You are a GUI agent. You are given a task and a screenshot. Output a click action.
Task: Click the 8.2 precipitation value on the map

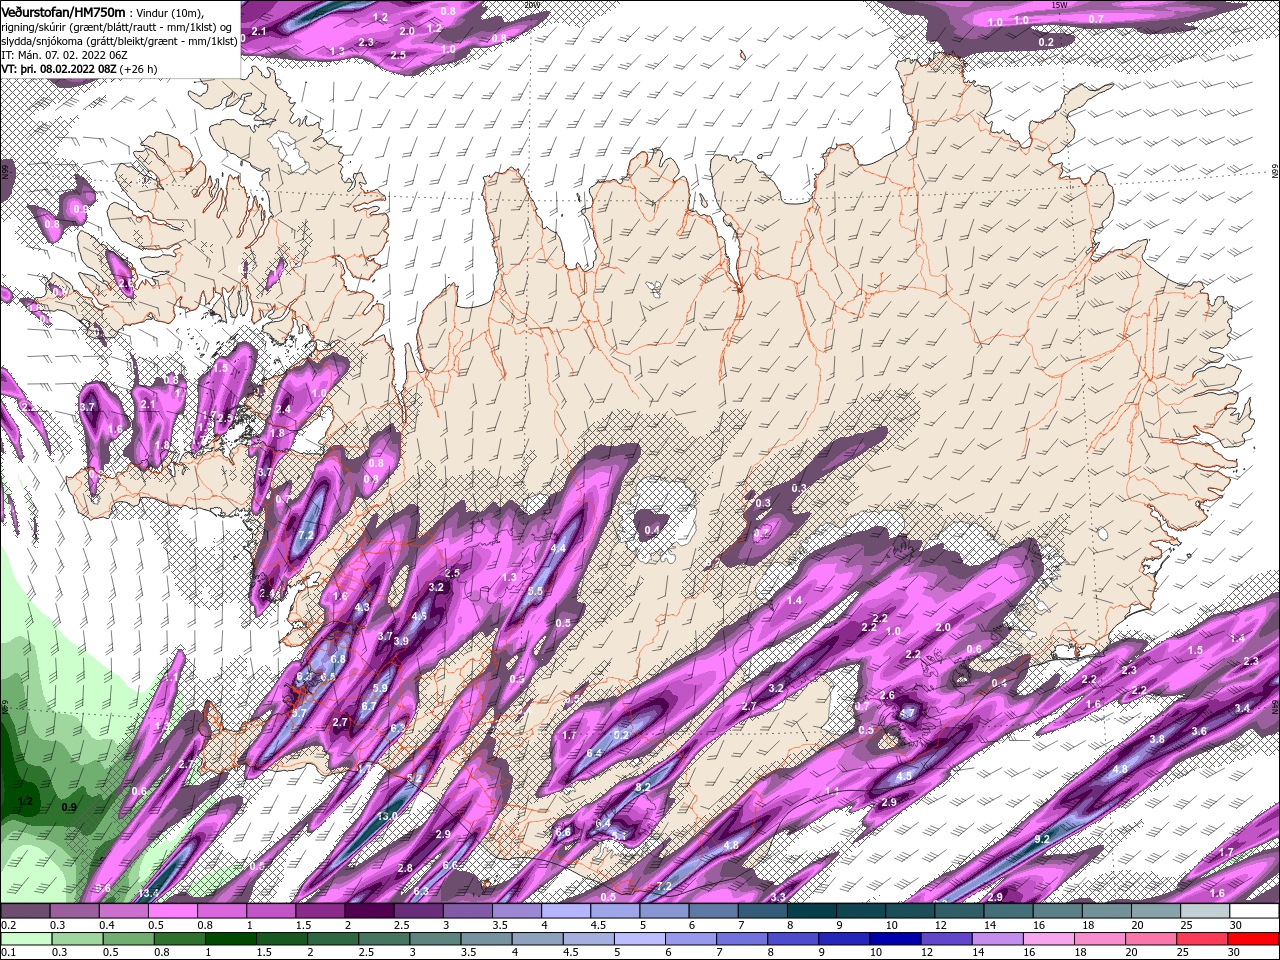click(x=643, y=788)
